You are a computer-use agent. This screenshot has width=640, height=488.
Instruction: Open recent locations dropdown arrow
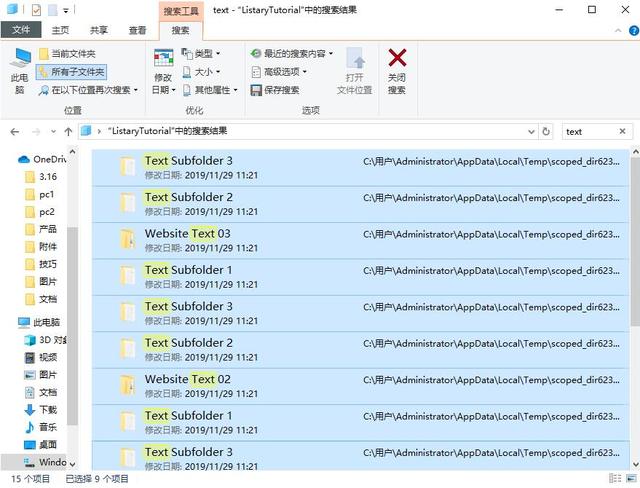coord(53,132)
